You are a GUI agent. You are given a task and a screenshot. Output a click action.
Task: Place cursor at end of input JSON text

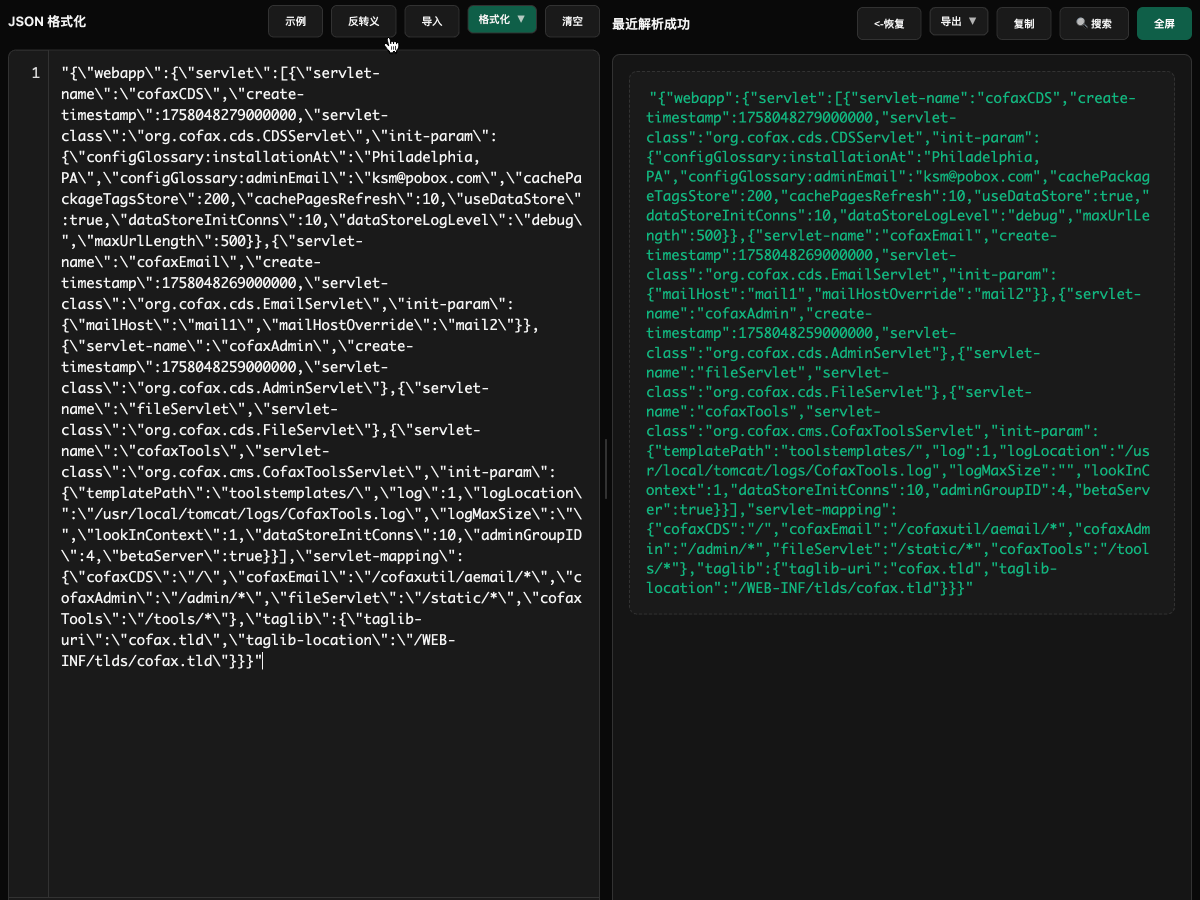coord(262,661)
